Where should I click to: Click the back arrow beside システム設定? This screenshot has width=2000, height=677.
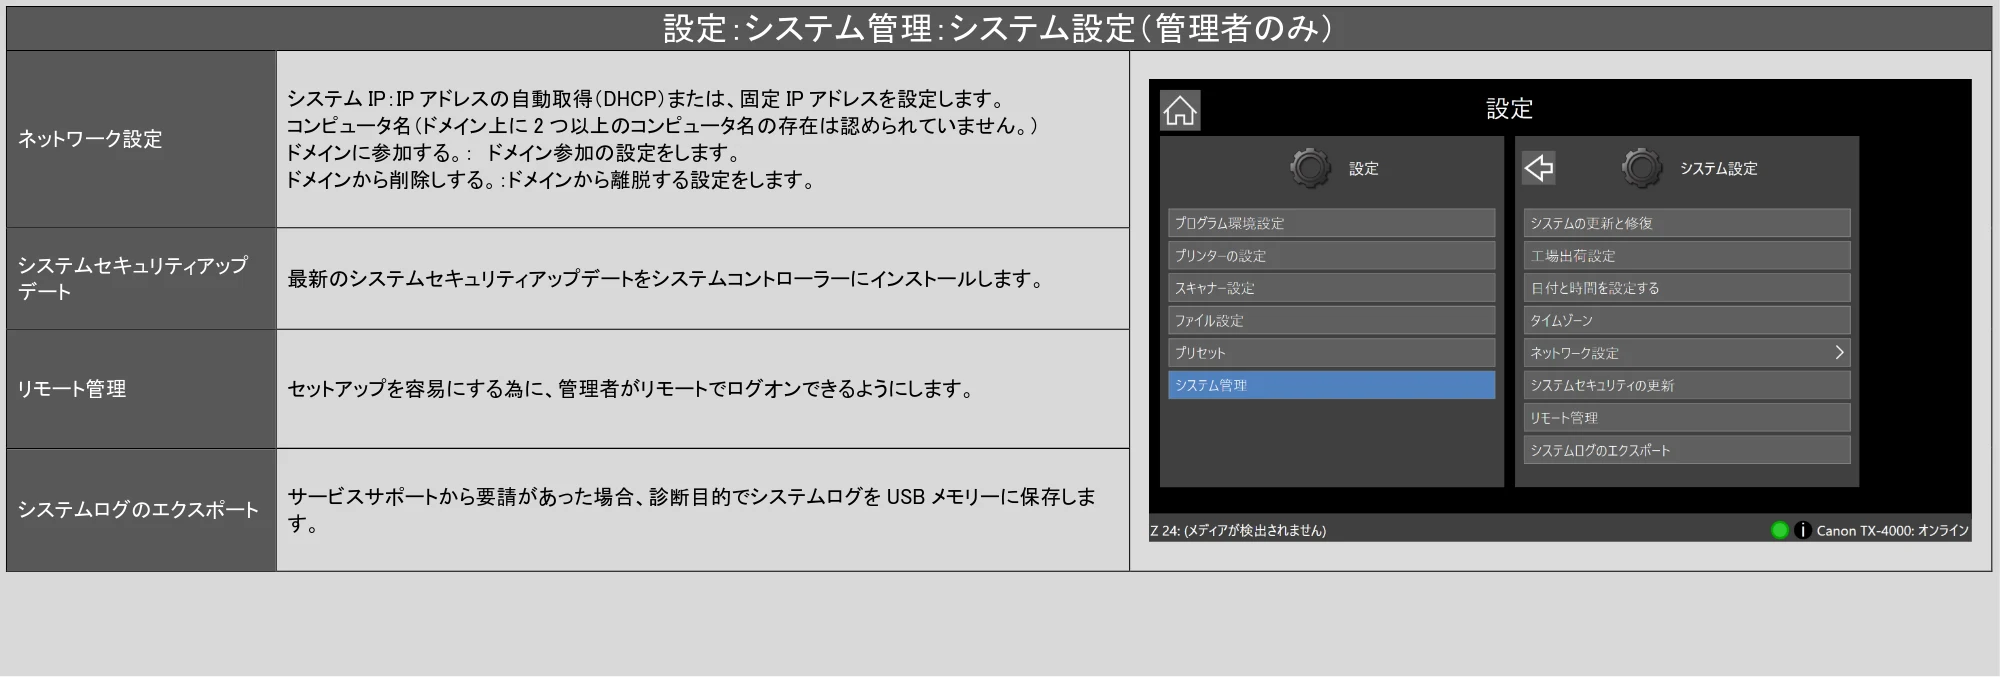click(1539, 168)
